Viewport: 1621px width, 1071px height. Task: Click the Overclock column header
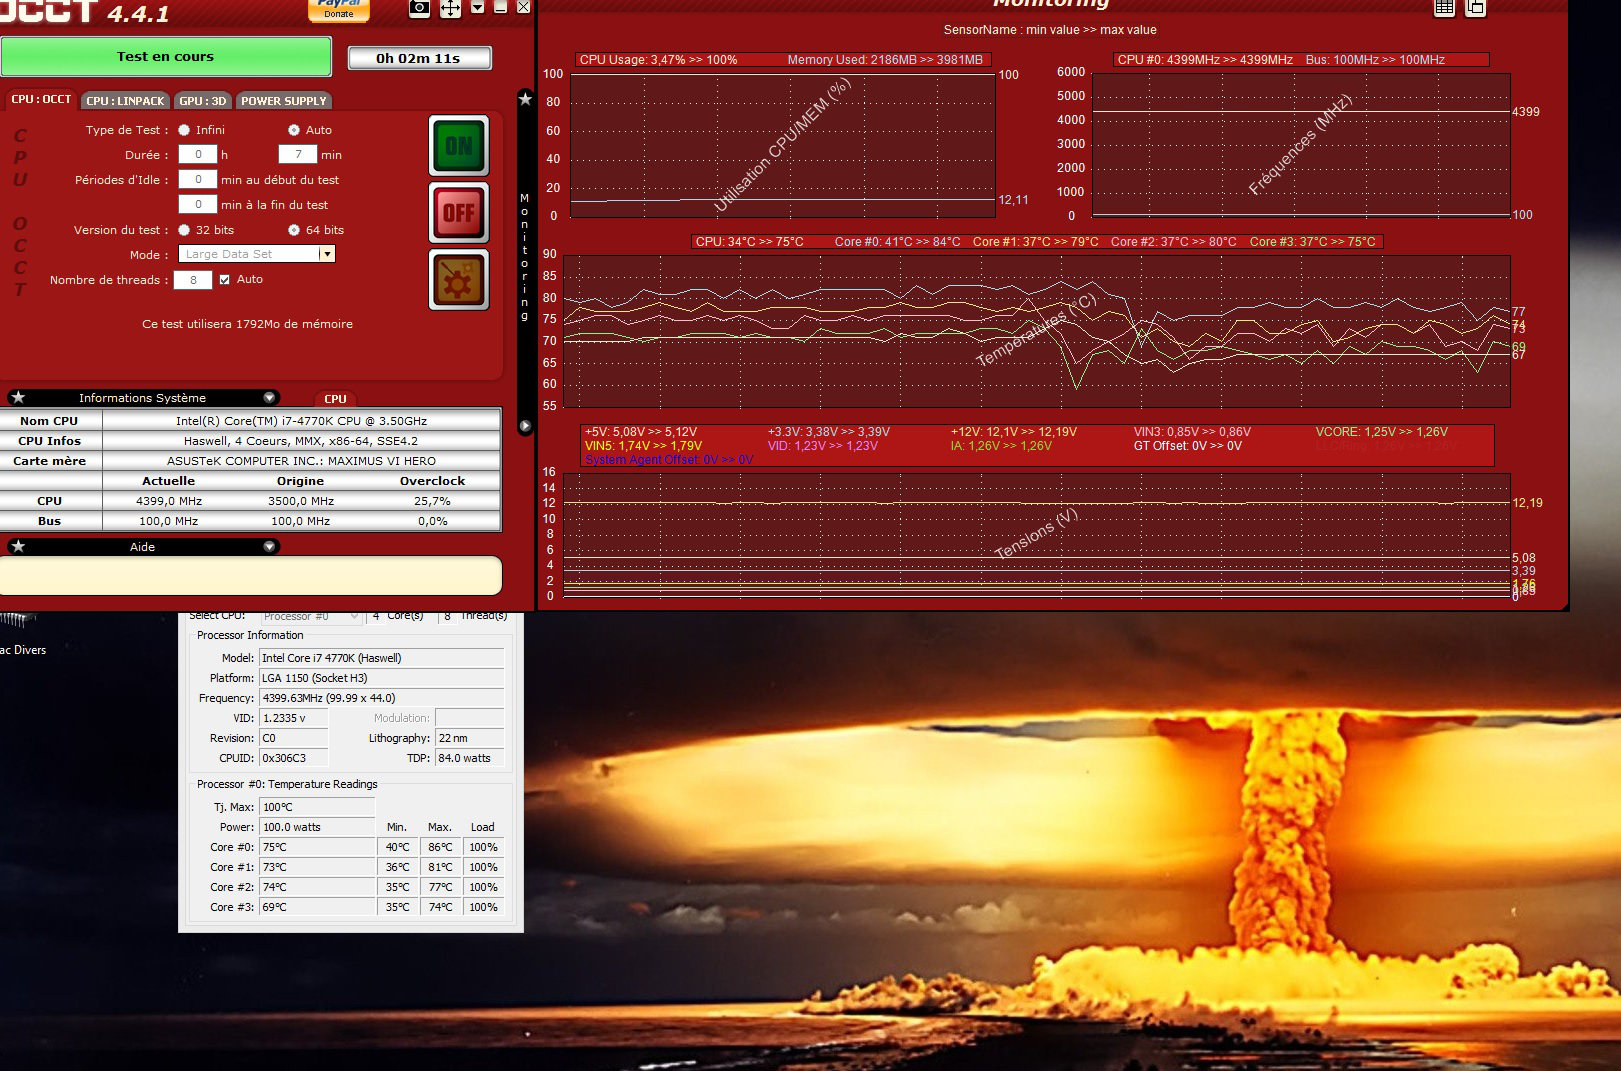pyautogui.click(x=433, y=481)
